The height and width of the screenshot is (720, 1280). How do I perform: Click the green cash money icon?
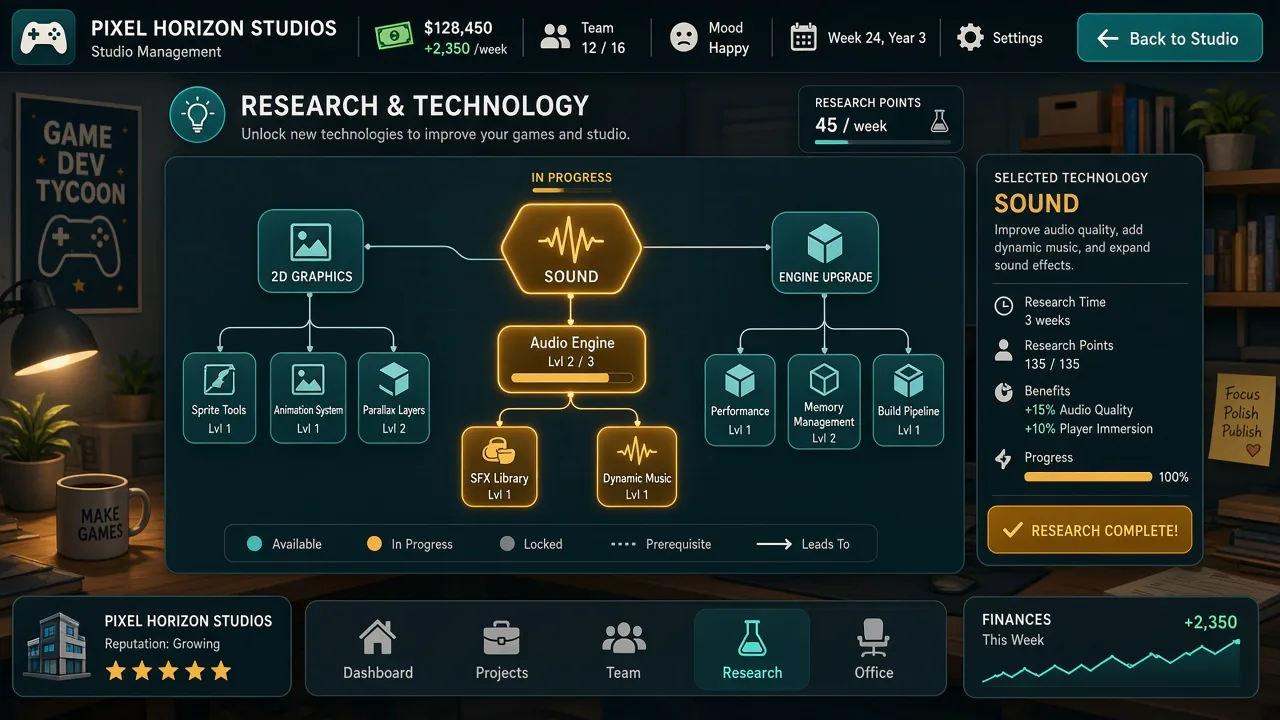393,37
